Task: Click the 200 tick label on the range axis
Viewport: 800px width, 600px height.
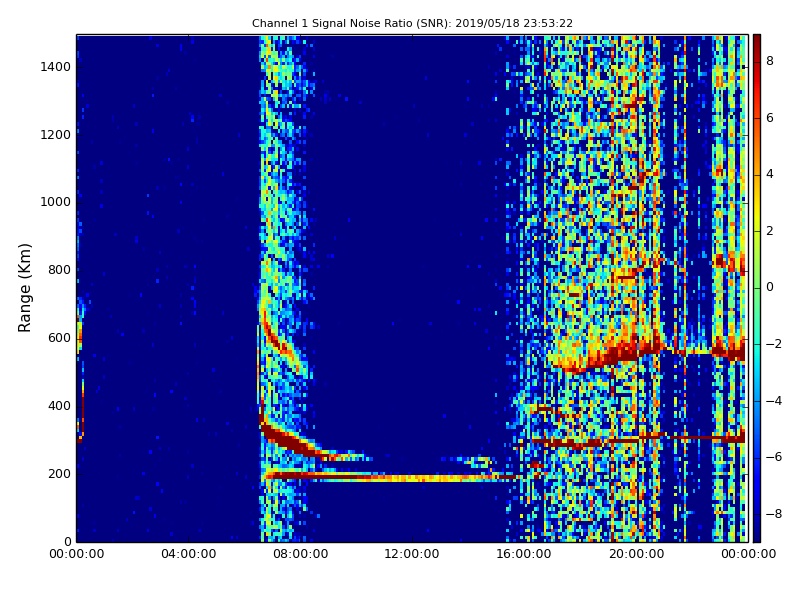Action: point(59,473)
